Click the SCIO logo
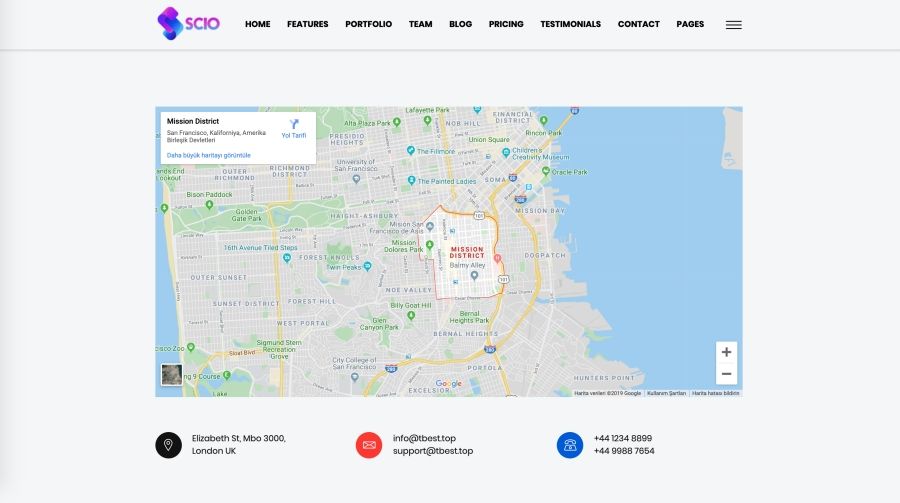The image size is (900, 503). click(x=188, y=24)
